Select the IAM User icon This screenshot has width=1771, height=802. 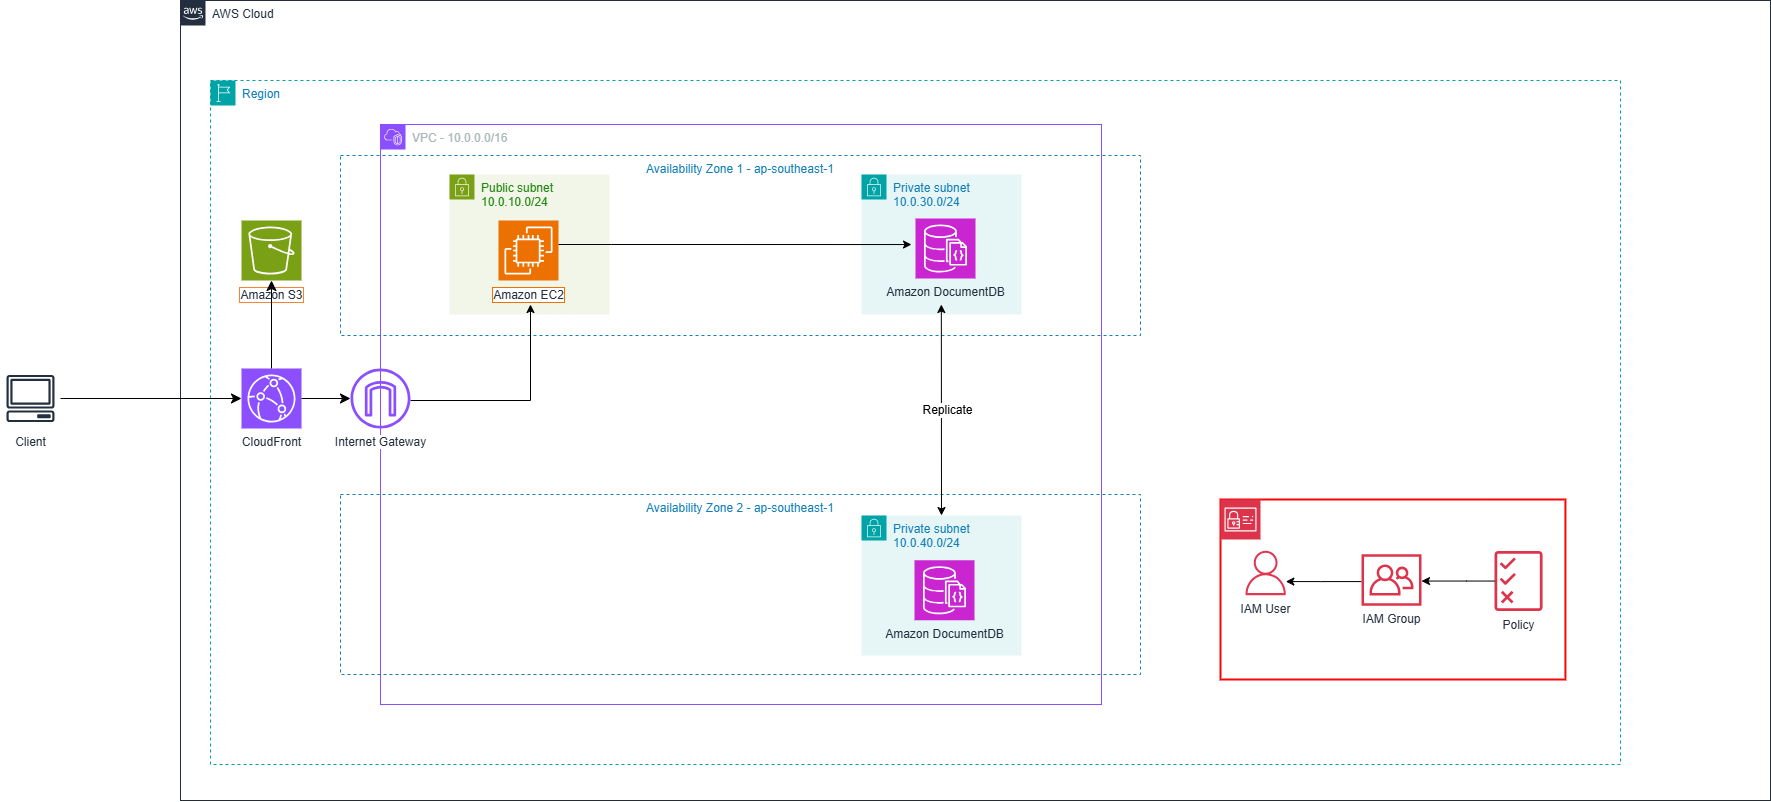[1265, 573]
